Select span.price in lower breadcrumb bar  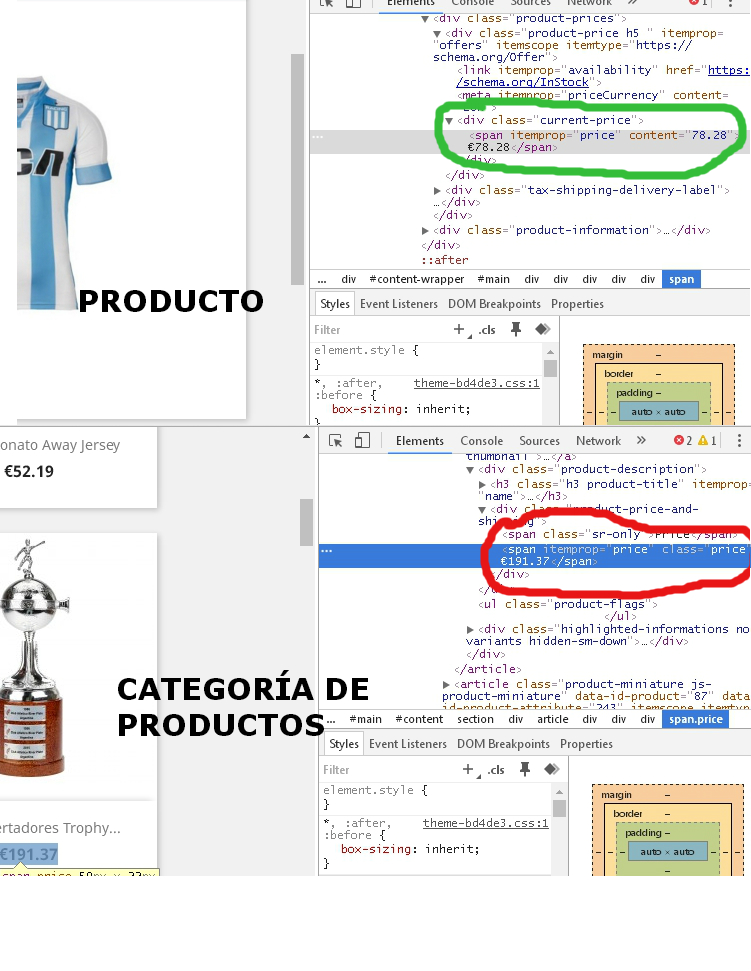695,719
